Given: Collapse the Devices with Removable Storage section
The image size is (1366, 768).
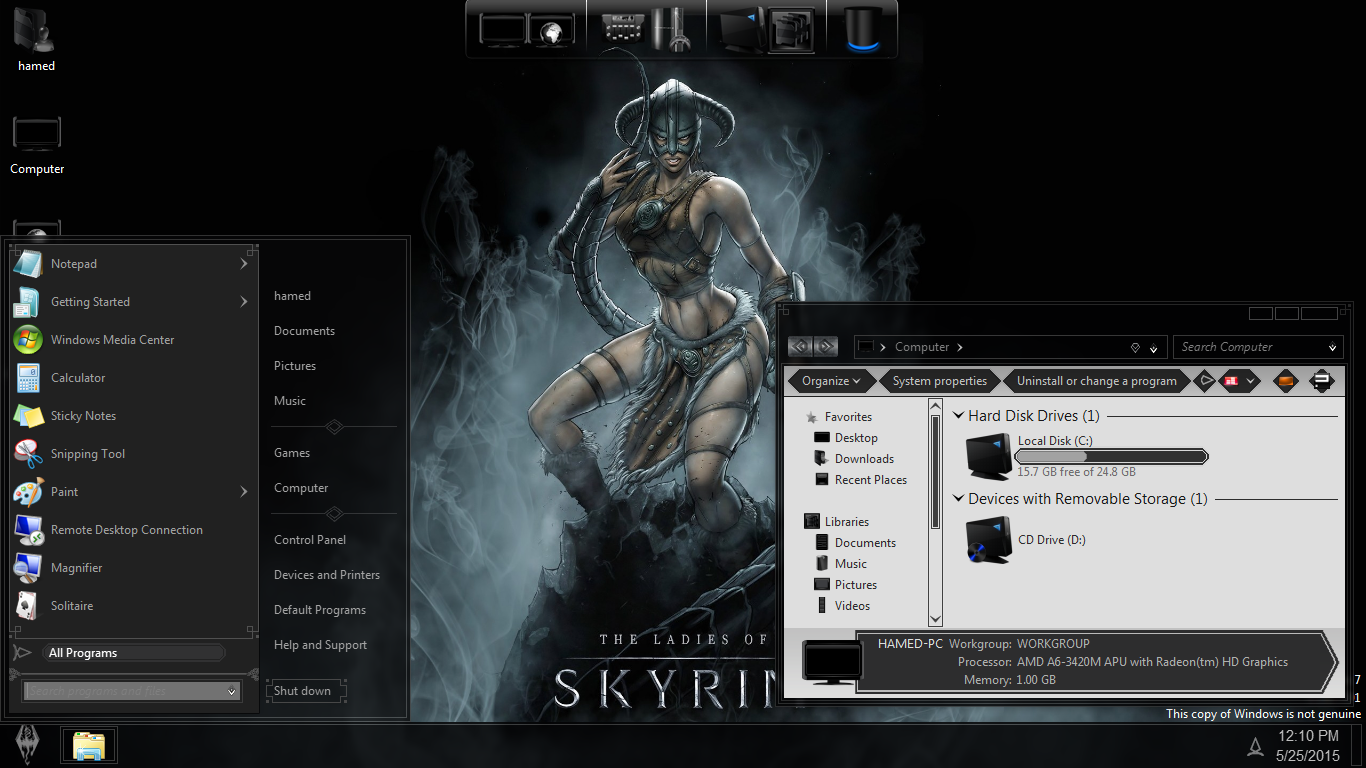Looking at the screenshot, I should click(958, 498).
